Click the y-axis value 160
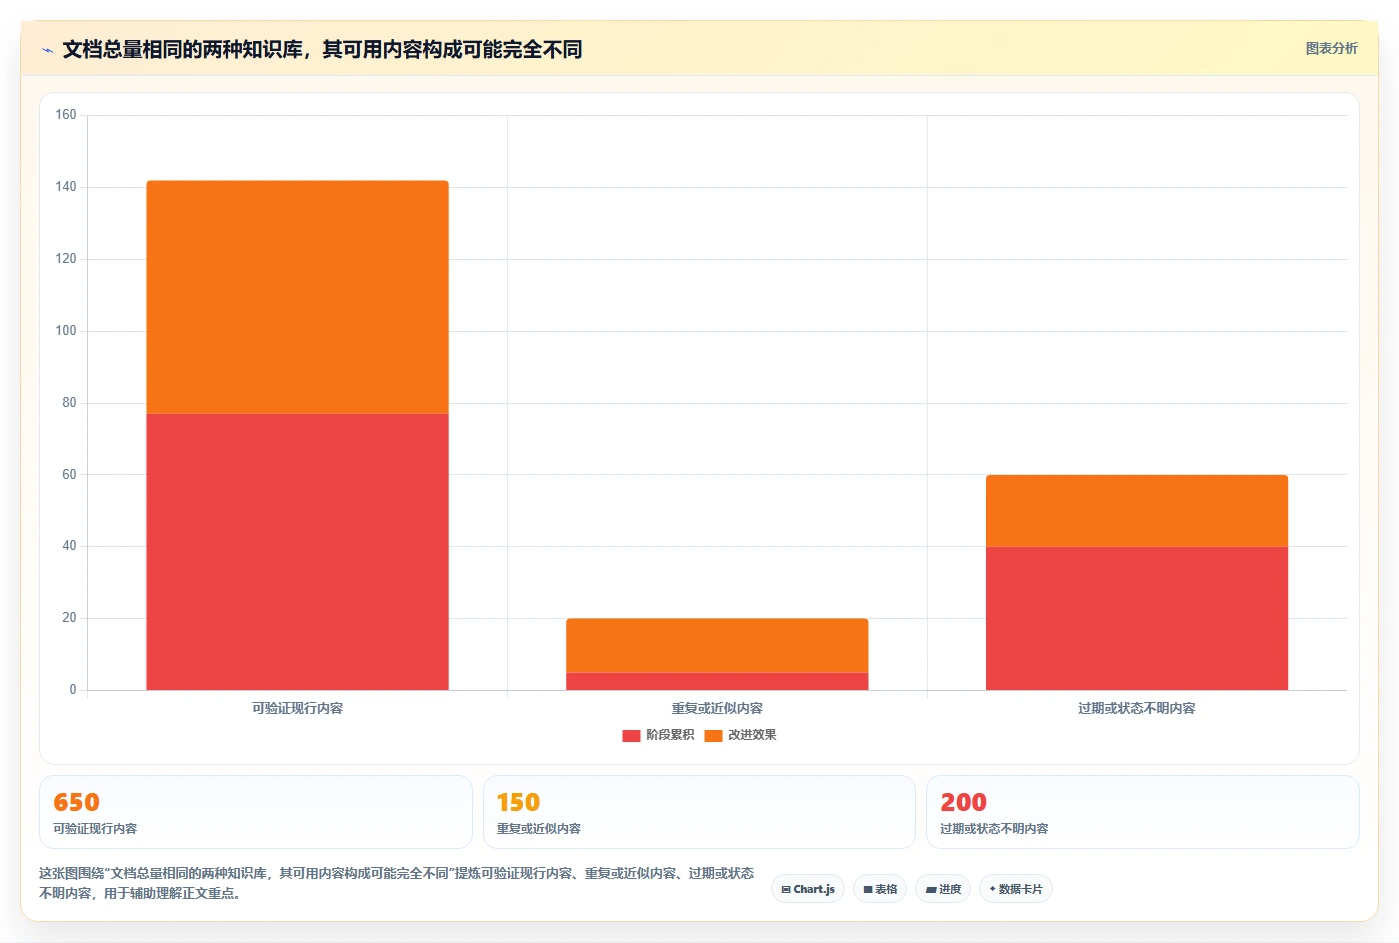 66,115
